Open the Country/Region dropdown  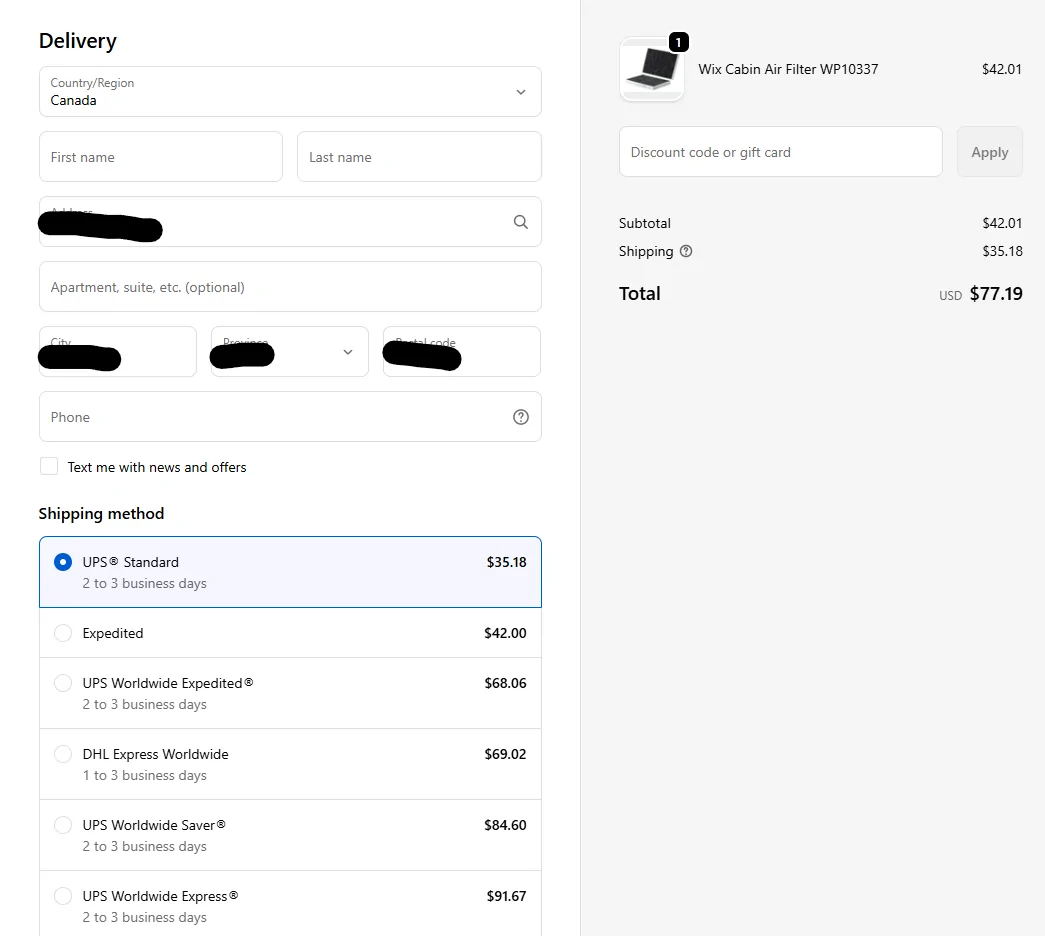[290, 92]
